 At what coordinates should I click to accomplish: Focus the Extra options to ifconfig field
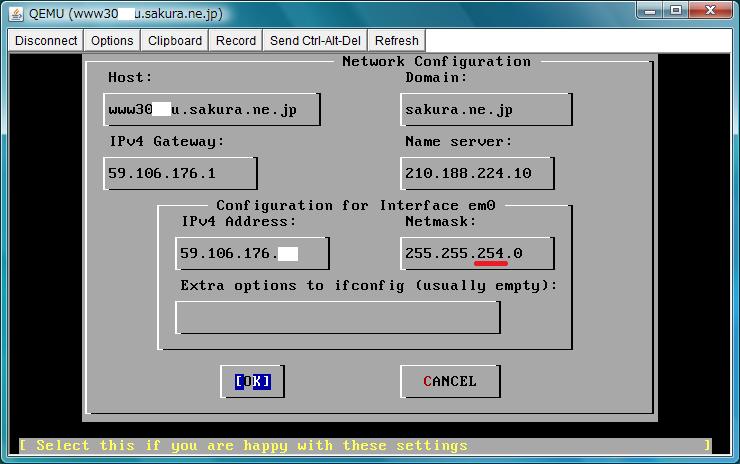[338, 317]
